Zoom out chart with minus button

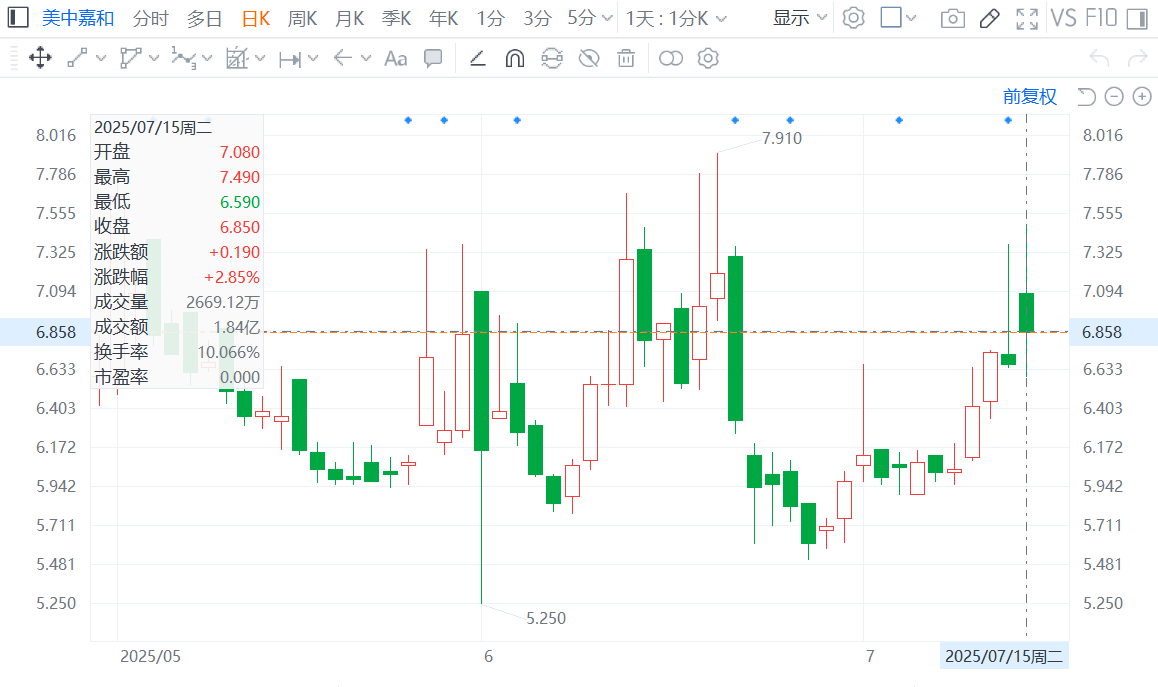(x=1114, y=96)
